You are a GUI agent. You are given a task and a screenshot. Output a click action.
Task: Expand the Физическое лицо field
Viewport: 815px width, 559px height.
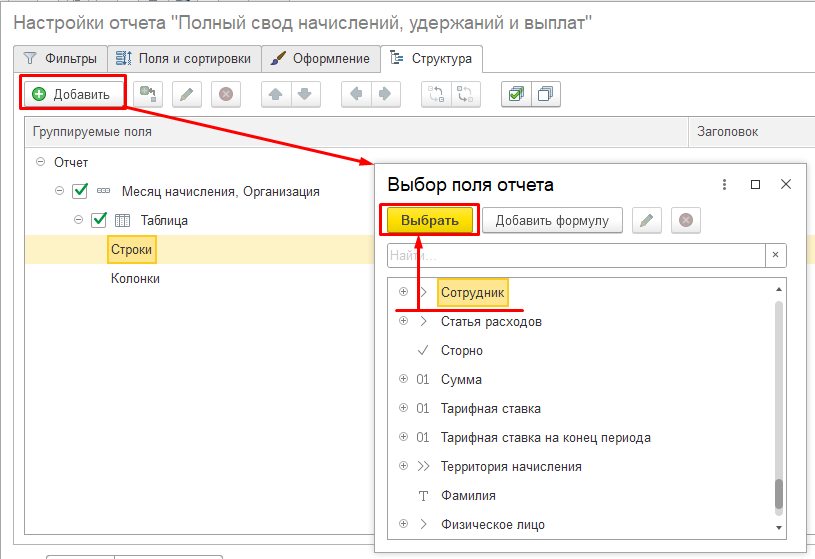tap(404, 524)
